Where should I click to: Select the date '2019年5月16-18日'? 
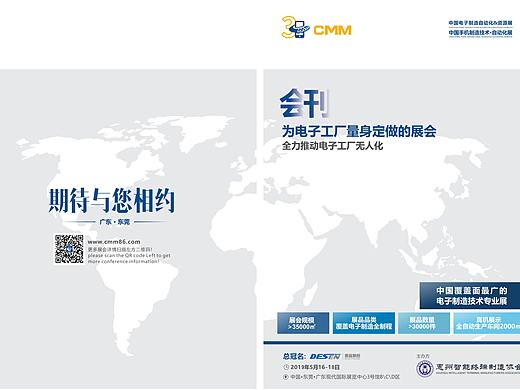[x=315, y=367]
